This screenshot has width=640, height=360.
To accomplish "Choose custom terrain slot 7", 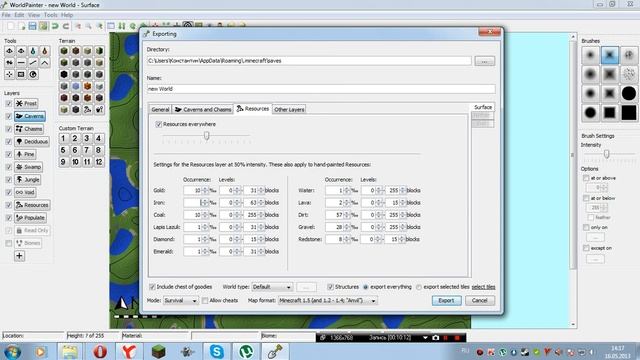I will [x=87, y=150].
